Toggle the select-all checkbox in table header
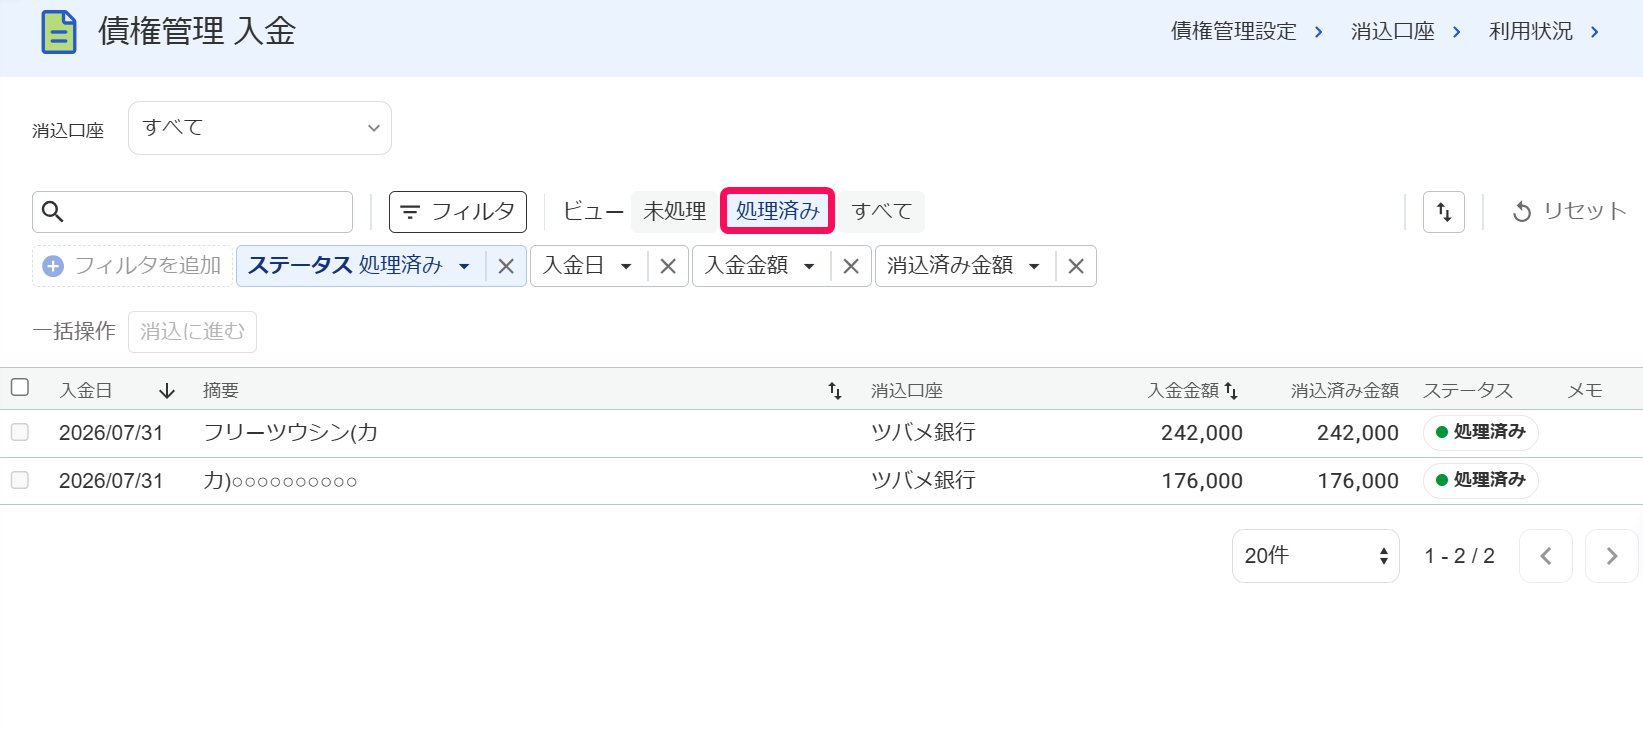Screen dimensions: 1643x730 tap(20, 387)
